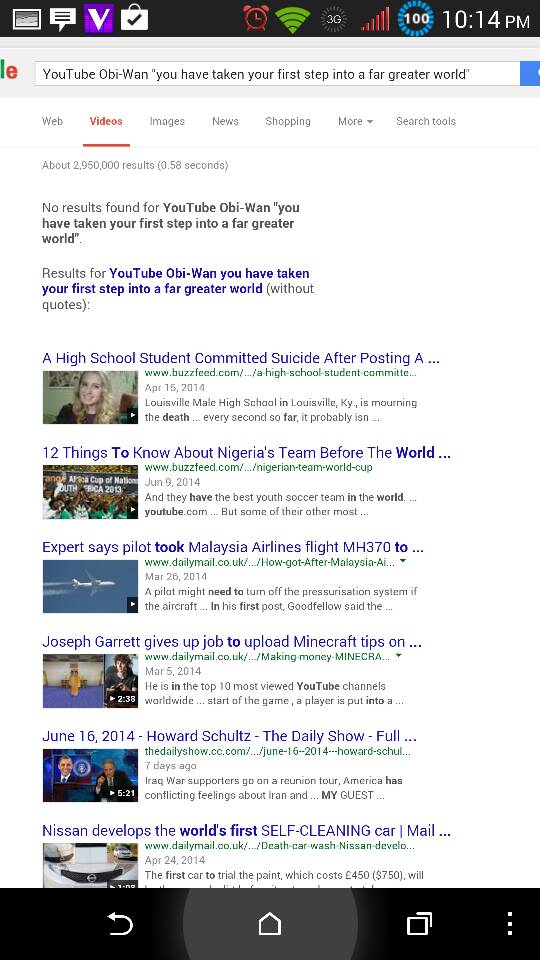Open the Howard Schultz Daily Show result
This screenshot has height=960, width=540.
229,736
